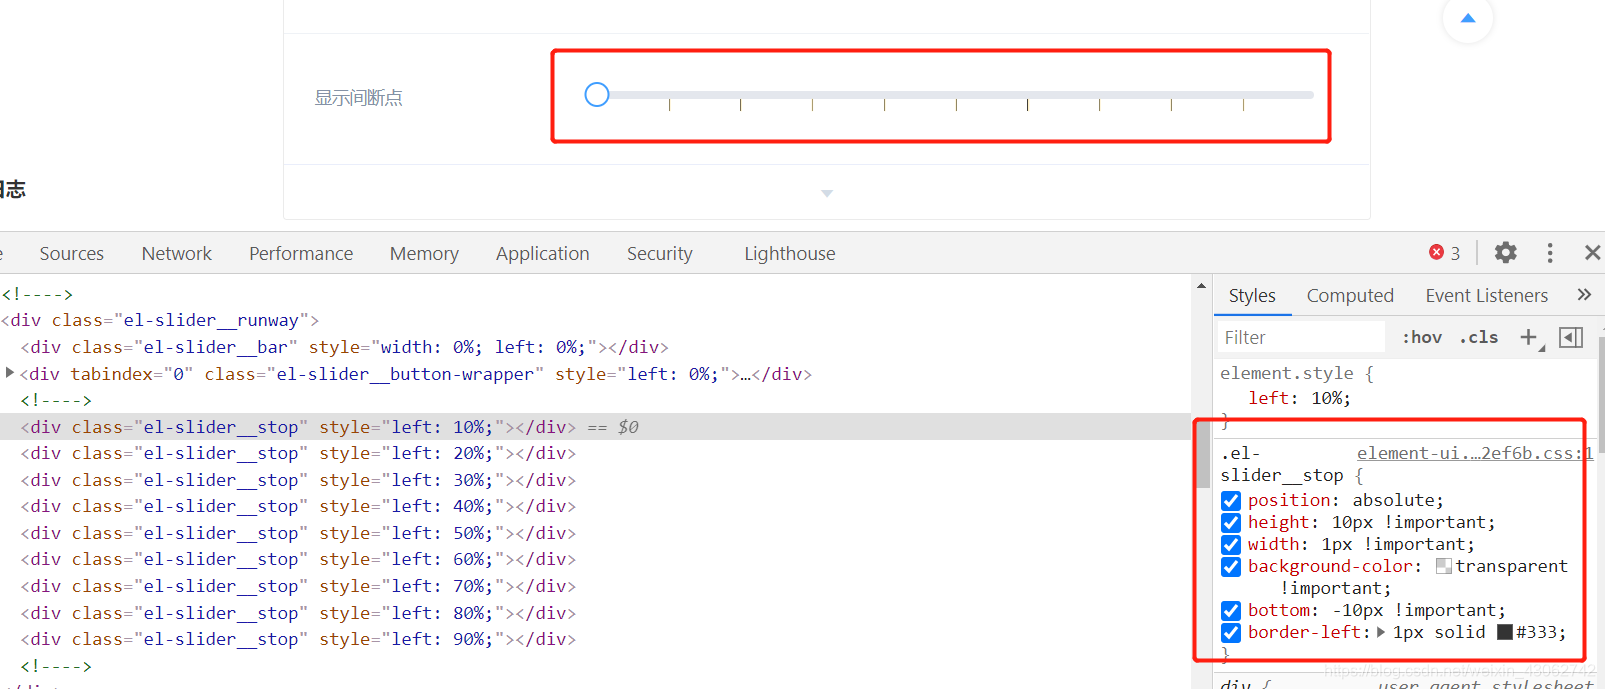Select el-slider__stop left 40% node

click(298, 506)
